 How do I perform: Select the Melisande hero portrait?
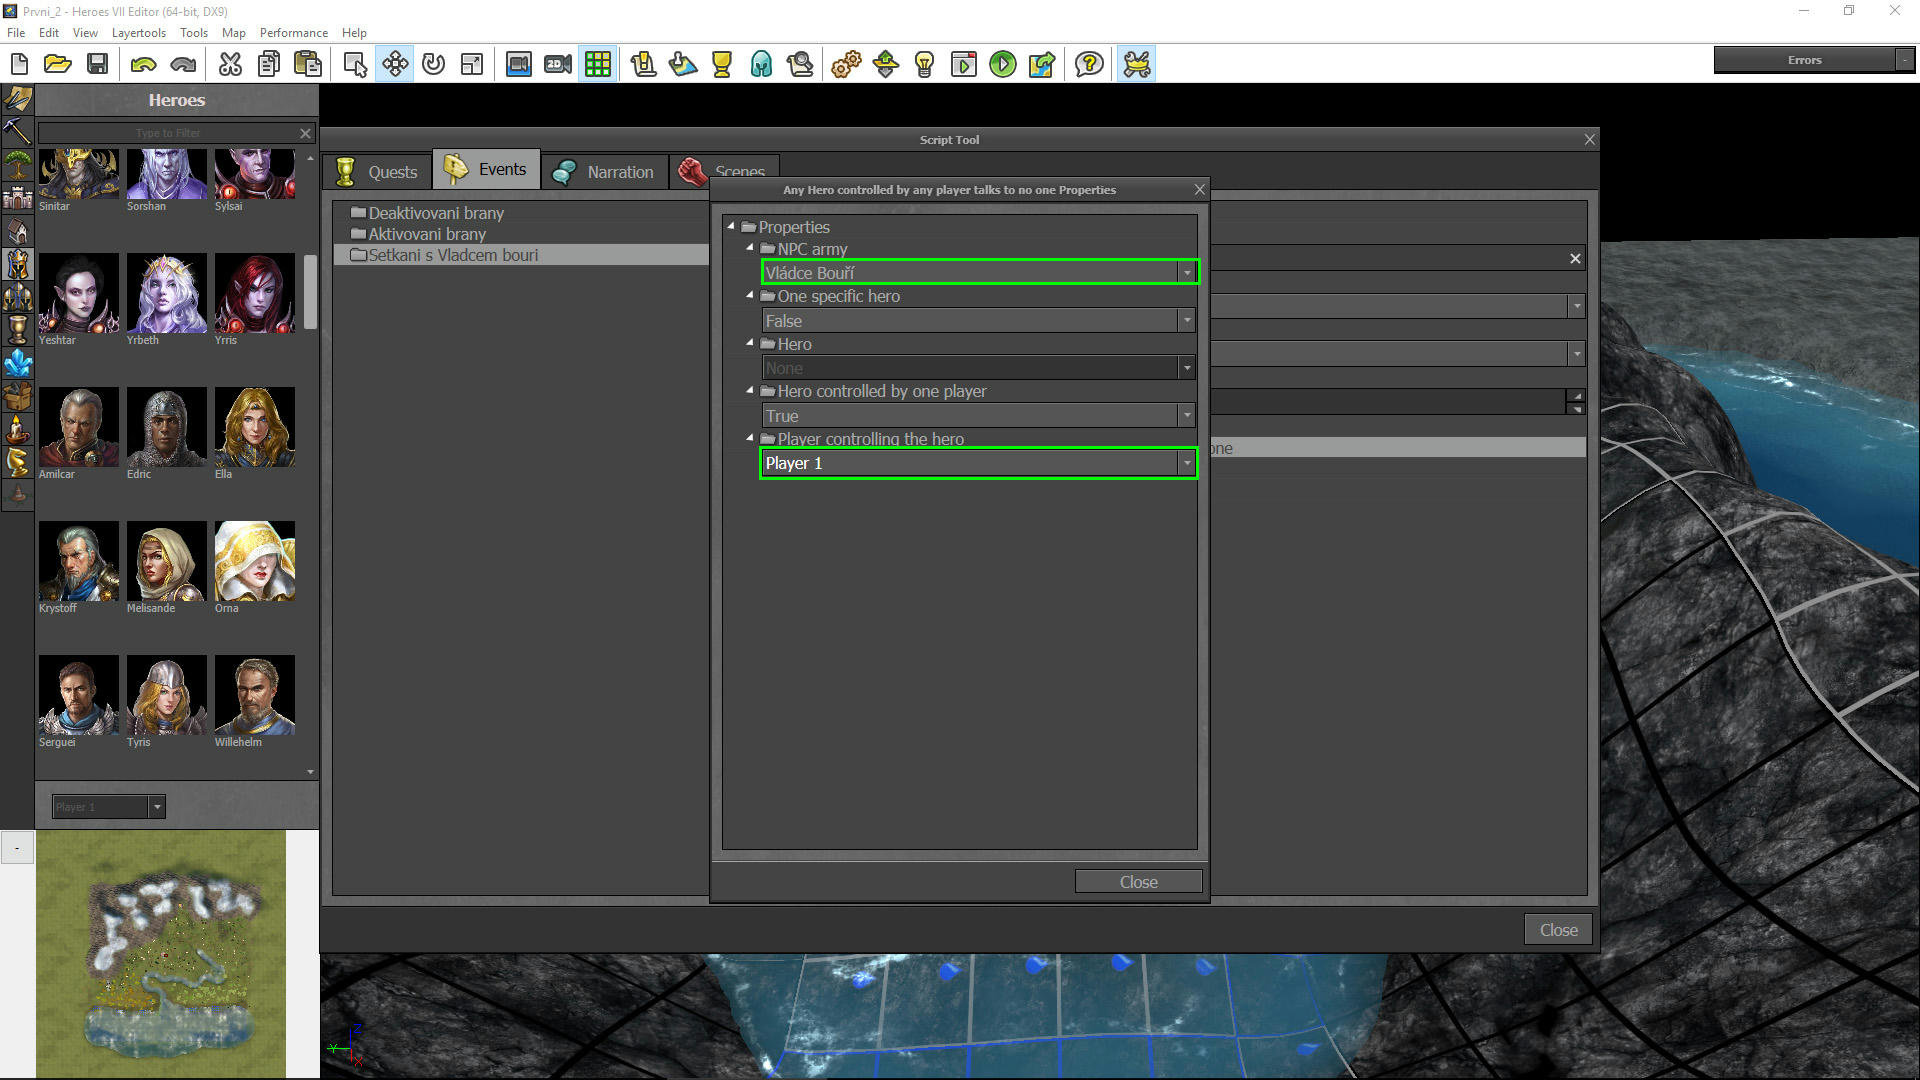(x=166, y=561)
